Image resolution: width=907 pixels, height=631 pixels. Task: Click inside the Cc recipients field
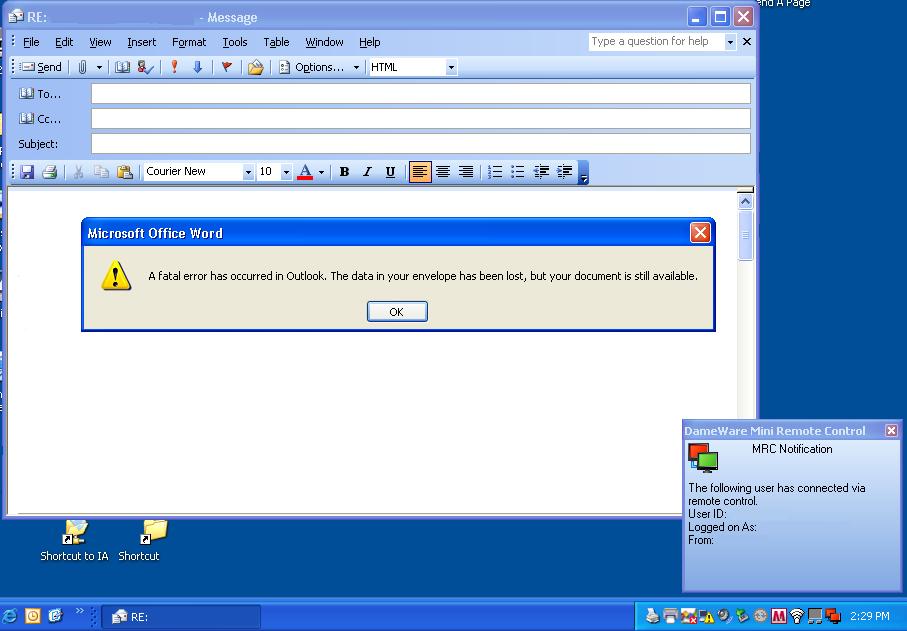click(421, 119)
